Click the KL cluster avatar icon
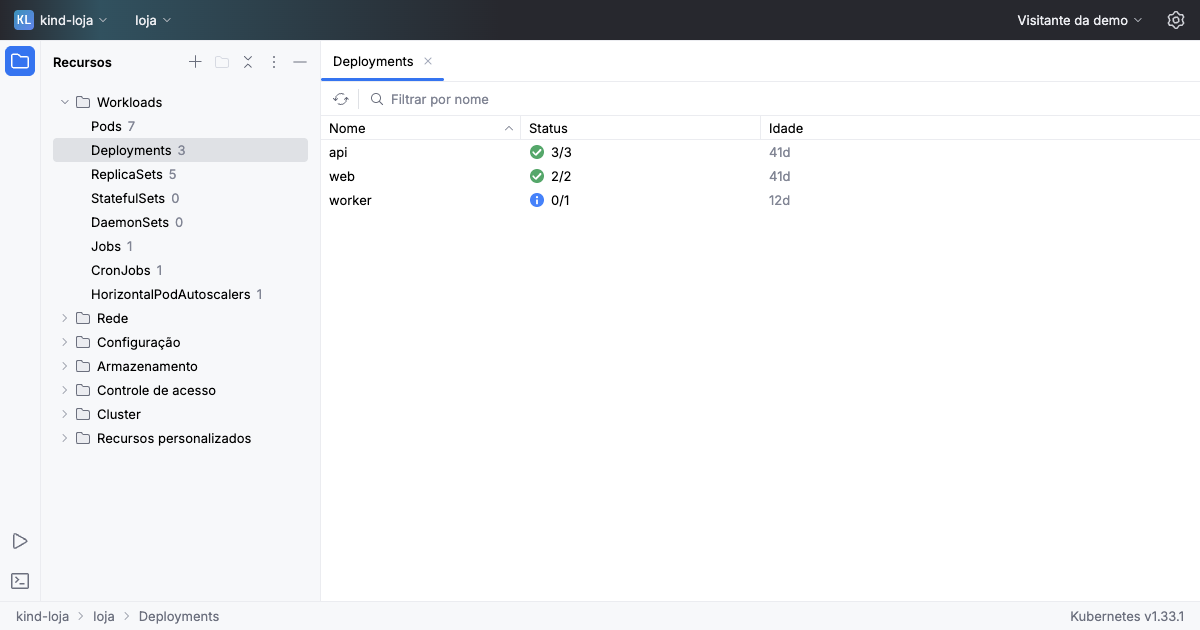1200x630 pixels. pyautogui.click(x=23, y=20)
